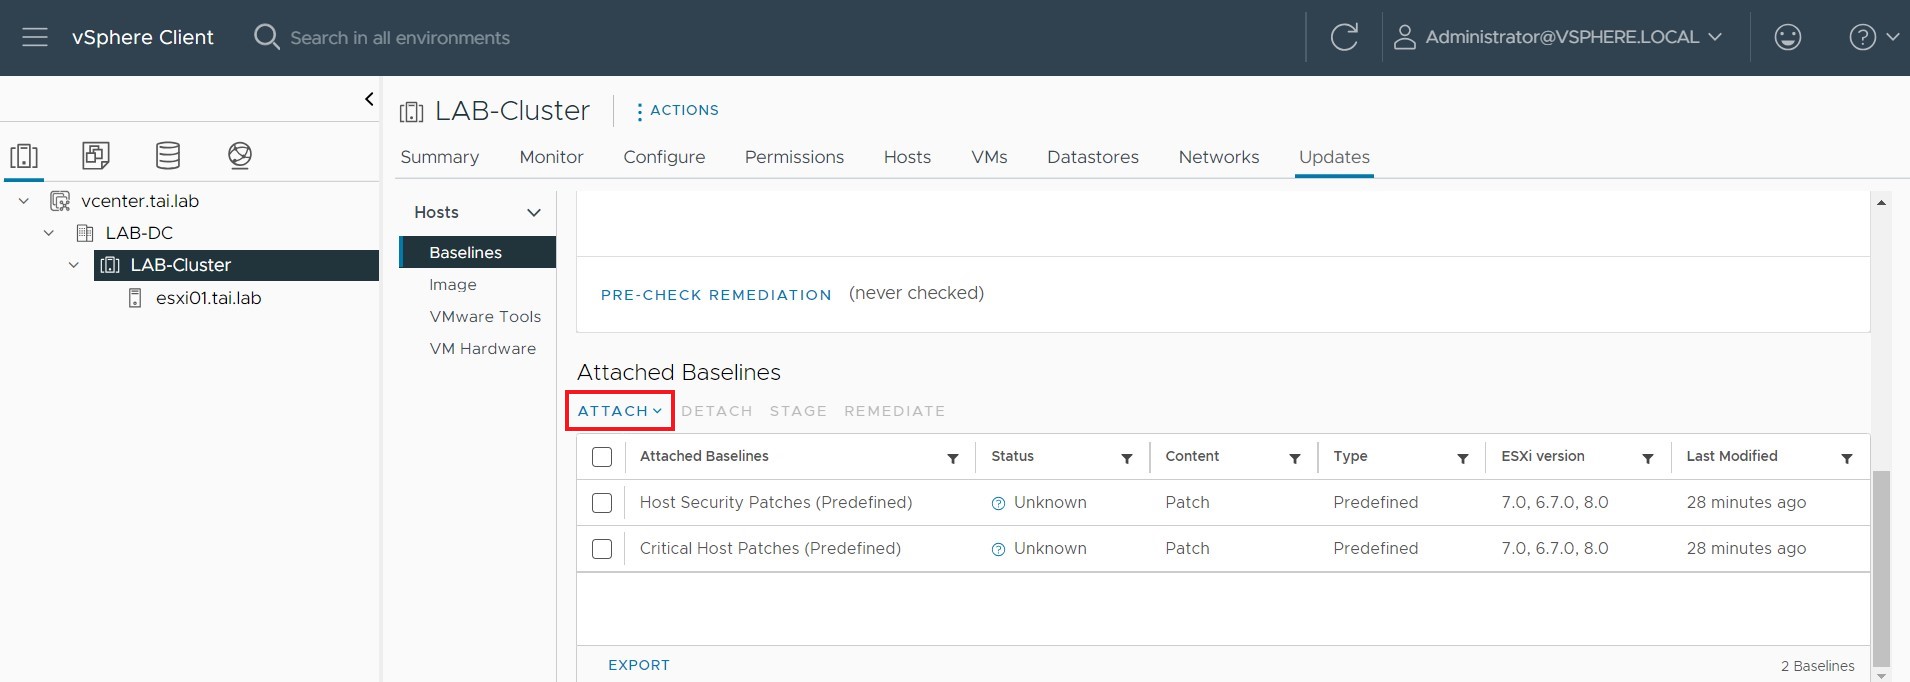
Task: Filter the Type column
Action: [1463, 458]
